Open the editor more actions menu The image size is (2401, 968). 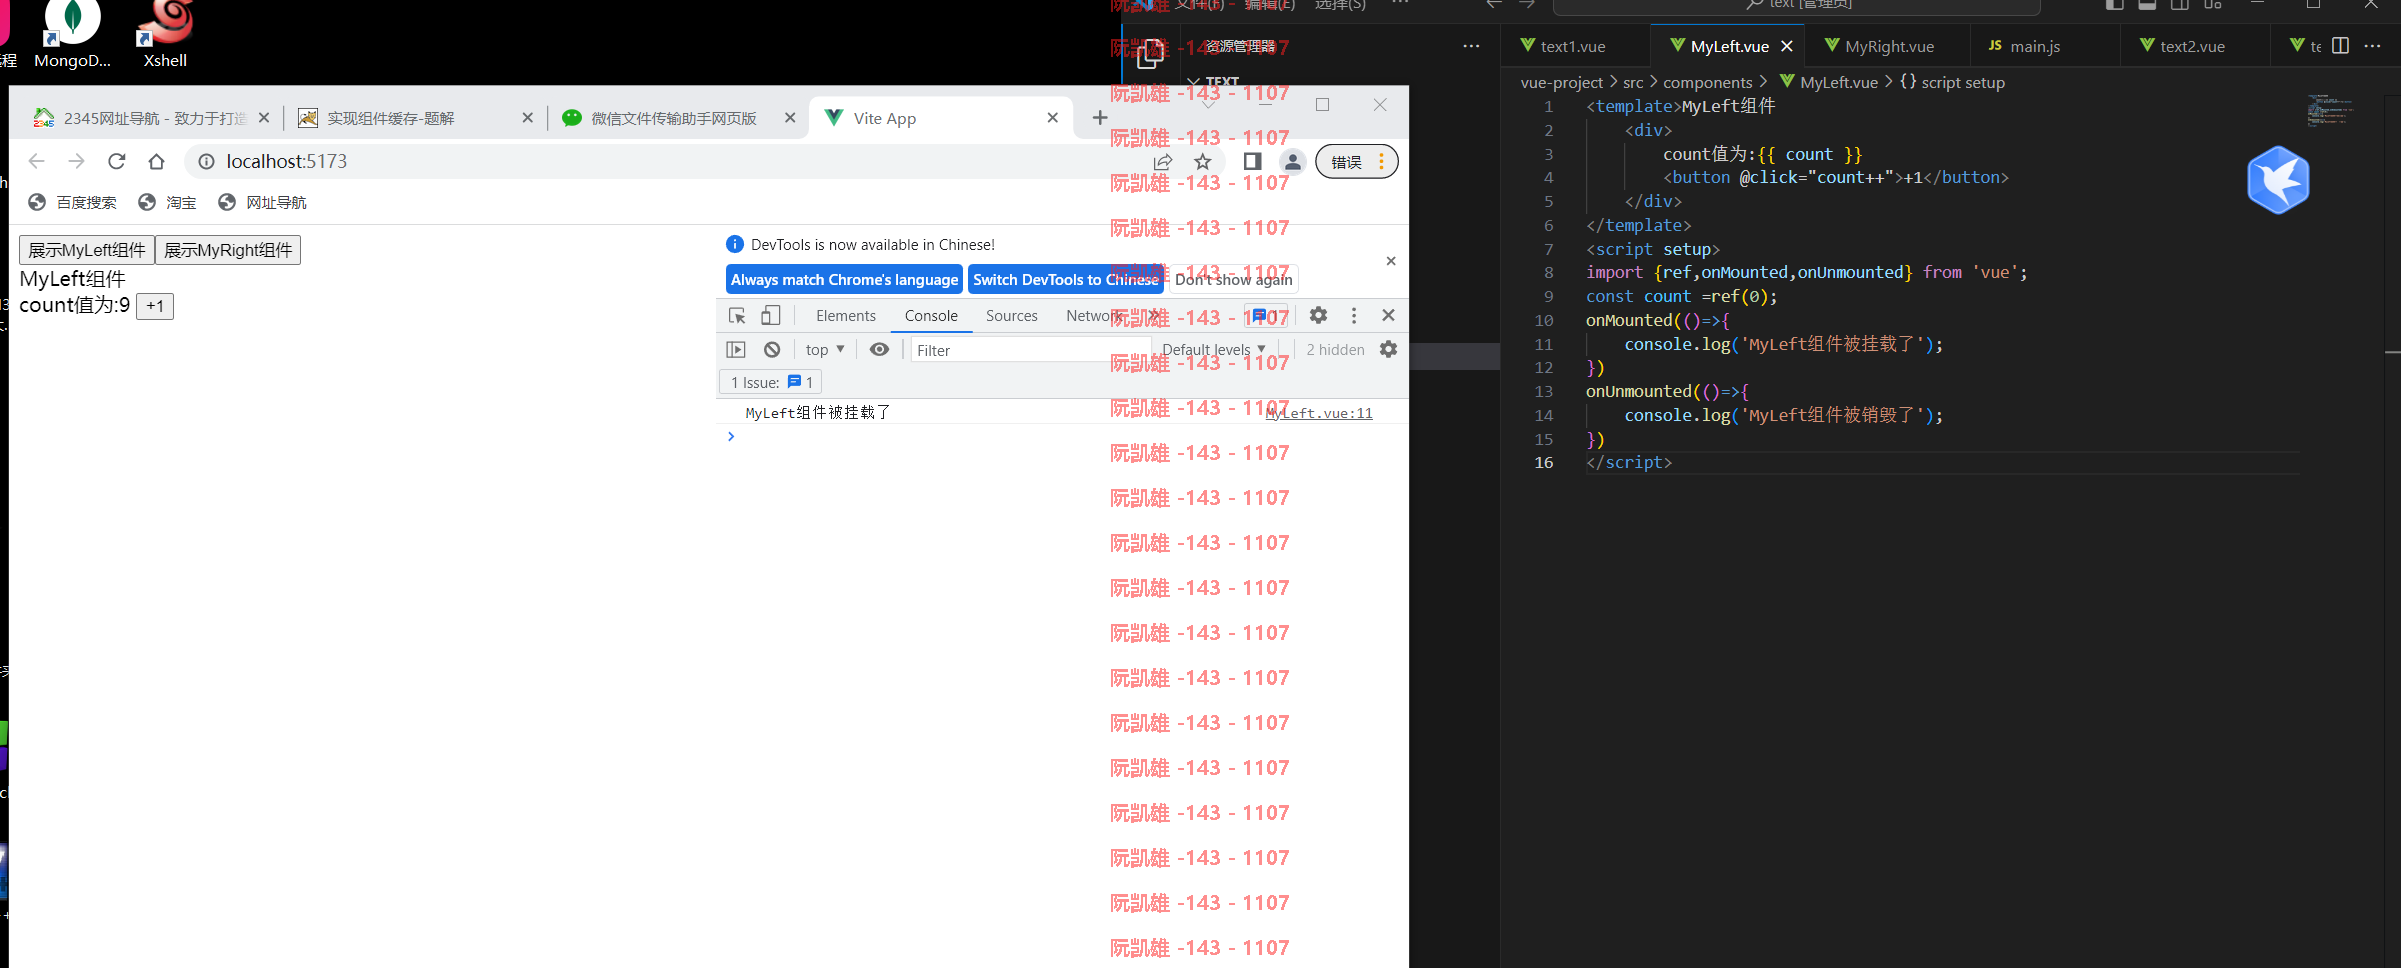[2373, 46]
